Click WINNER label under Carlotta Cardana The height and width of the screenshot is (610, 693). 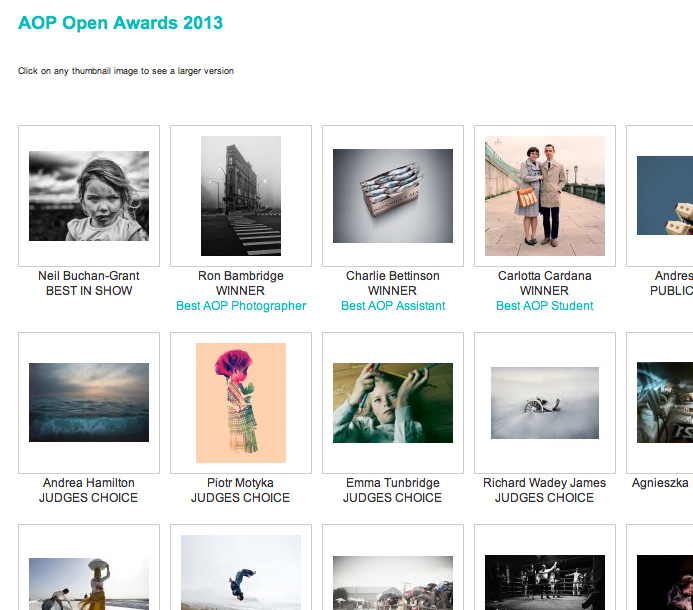coord(544,291)
